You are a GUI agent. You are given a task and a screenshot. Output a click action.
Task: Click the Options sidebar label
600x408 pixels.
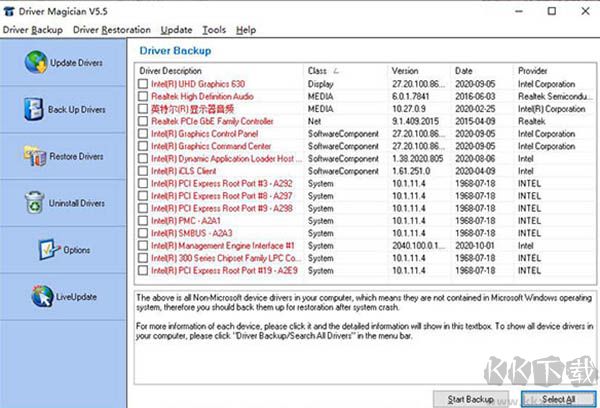click(x=77, y=250)
